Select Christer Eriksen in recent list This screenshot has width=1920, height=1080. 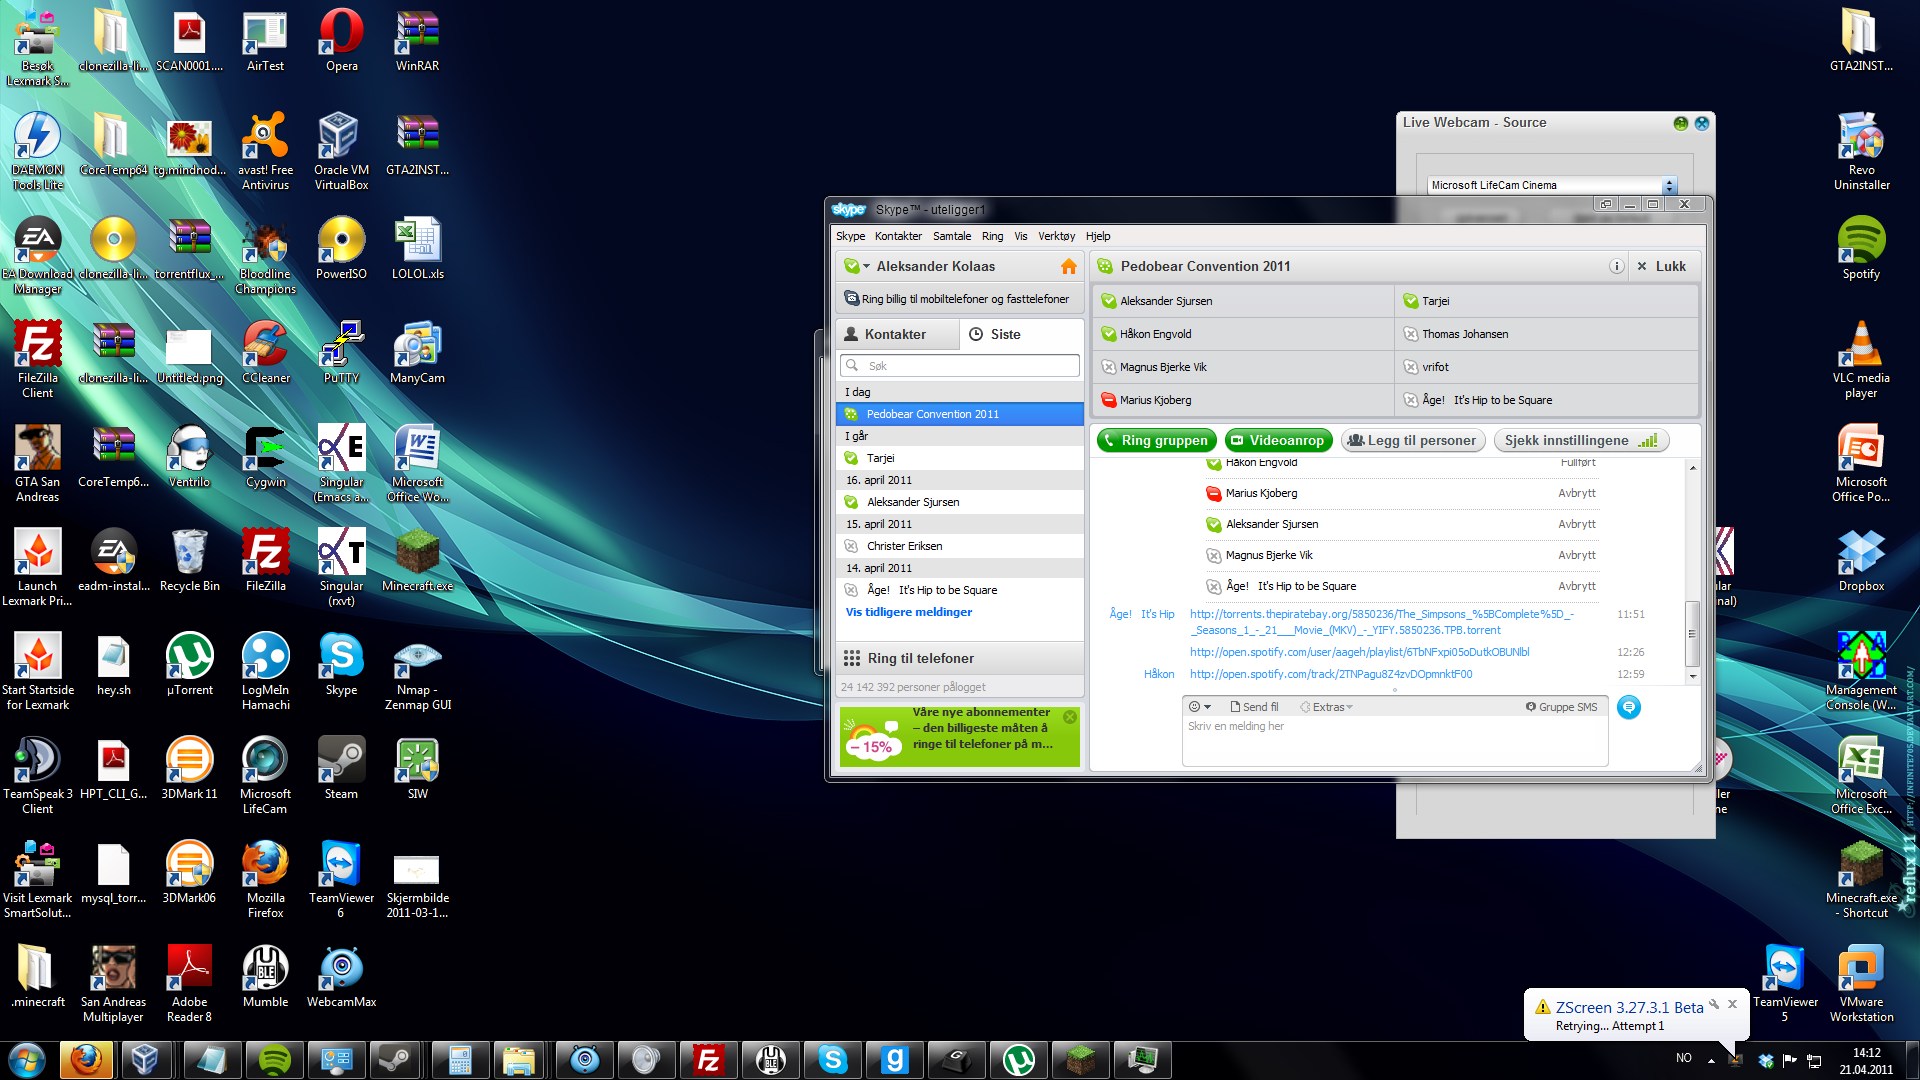[960, 546]
